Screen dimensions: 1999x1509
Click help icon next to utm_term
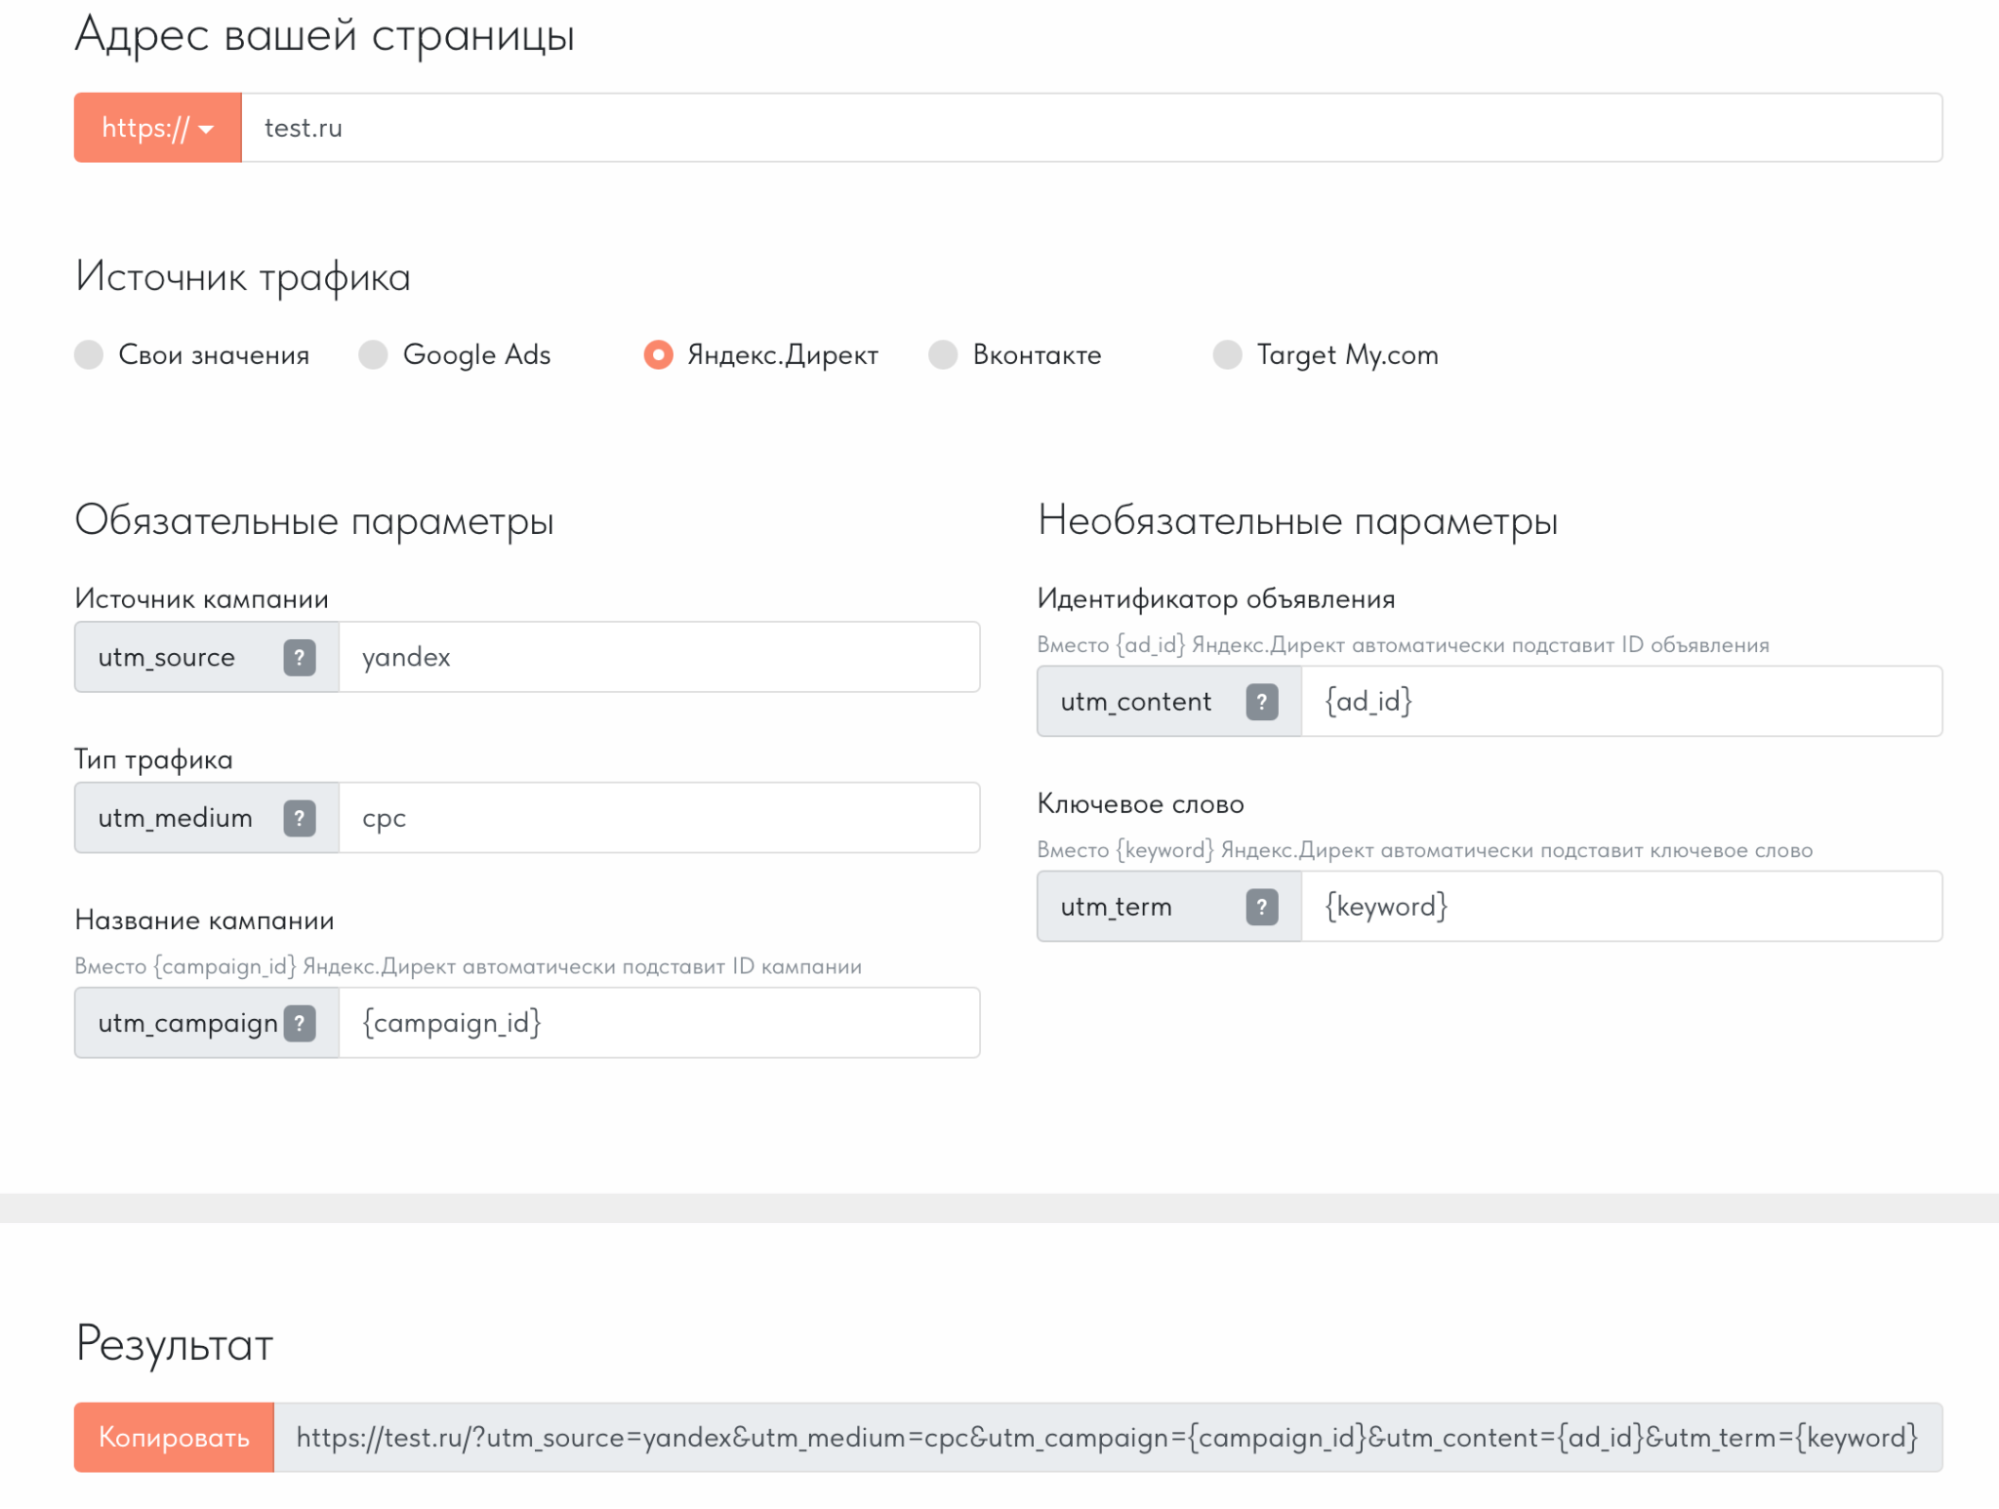[x=1262, y=907]
